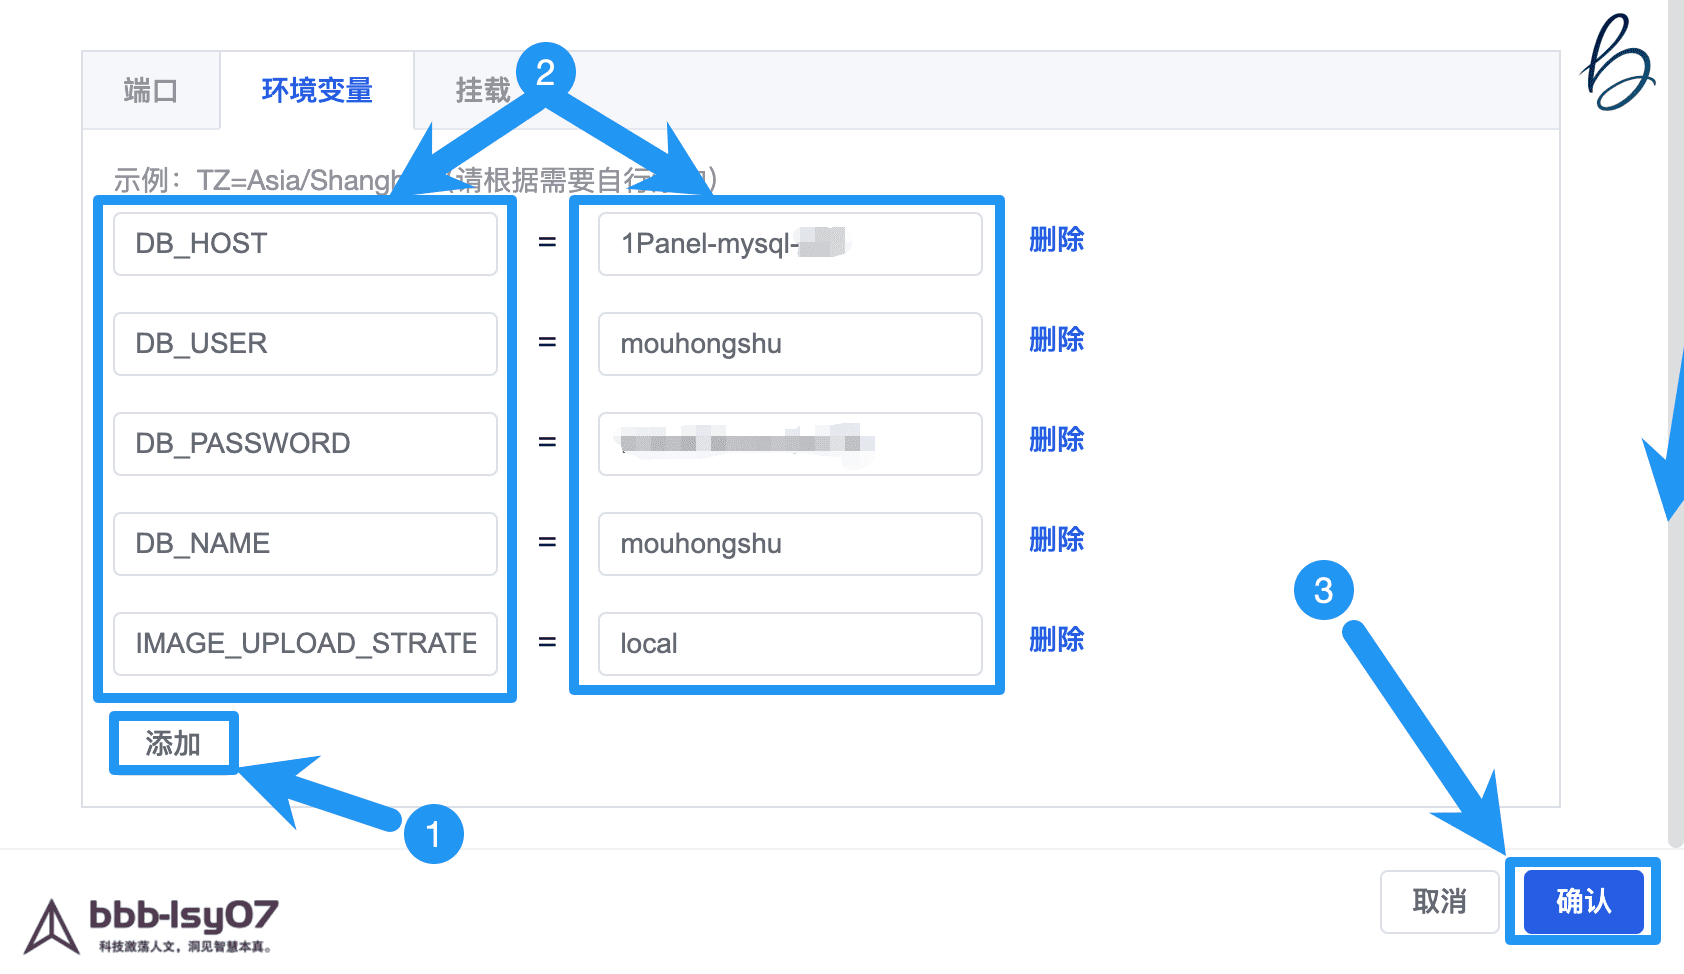This screenshot has height=974, width=1684.
Task: Click the DB_HOST variable name field
Action: coord(305,244)
